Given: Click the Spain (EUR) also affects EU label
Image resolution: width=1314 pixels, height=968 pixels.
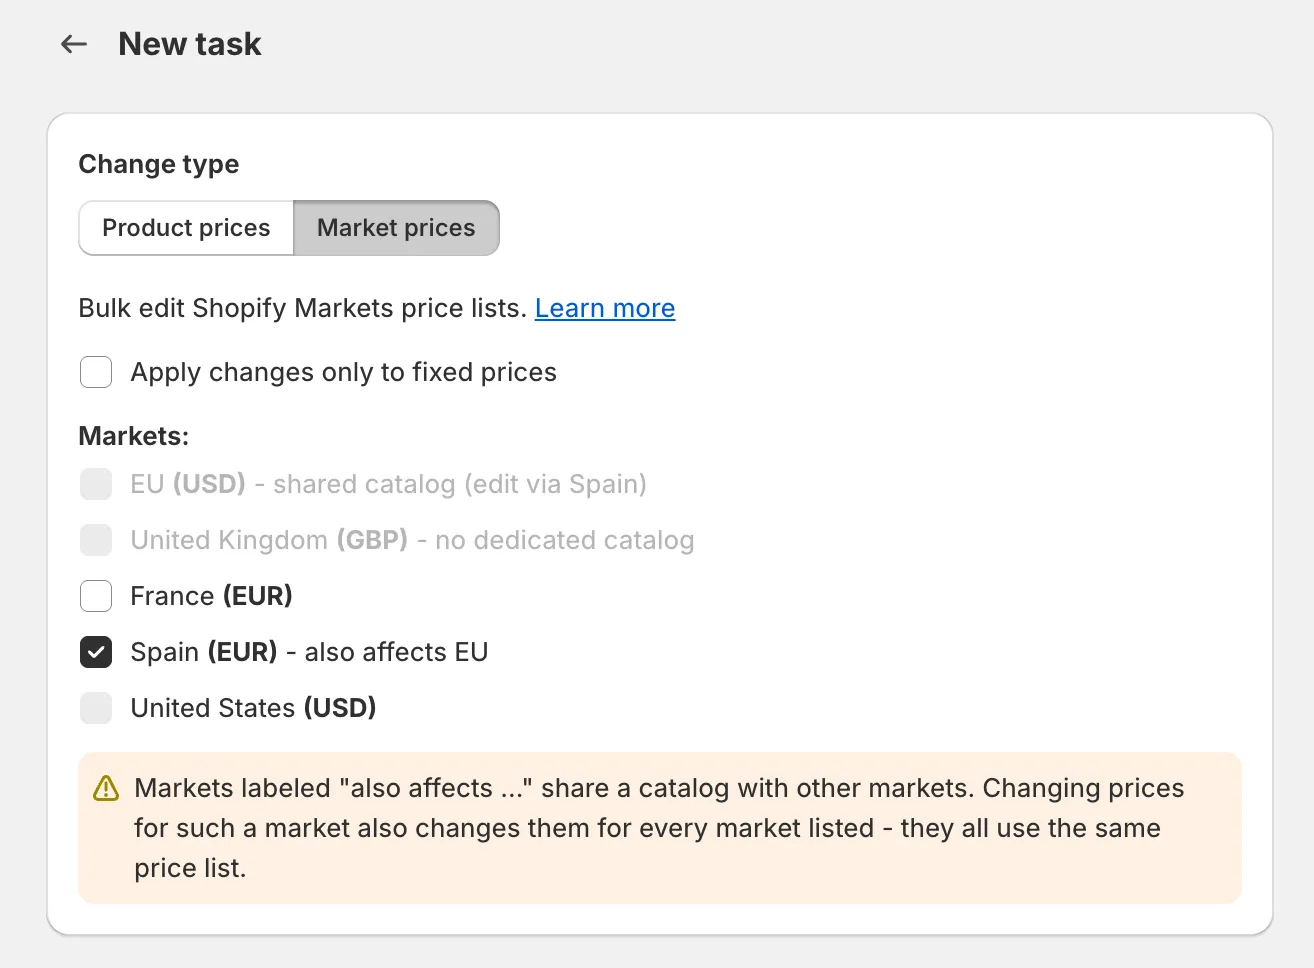Looking at the screenshot, I should click(310, 652).
